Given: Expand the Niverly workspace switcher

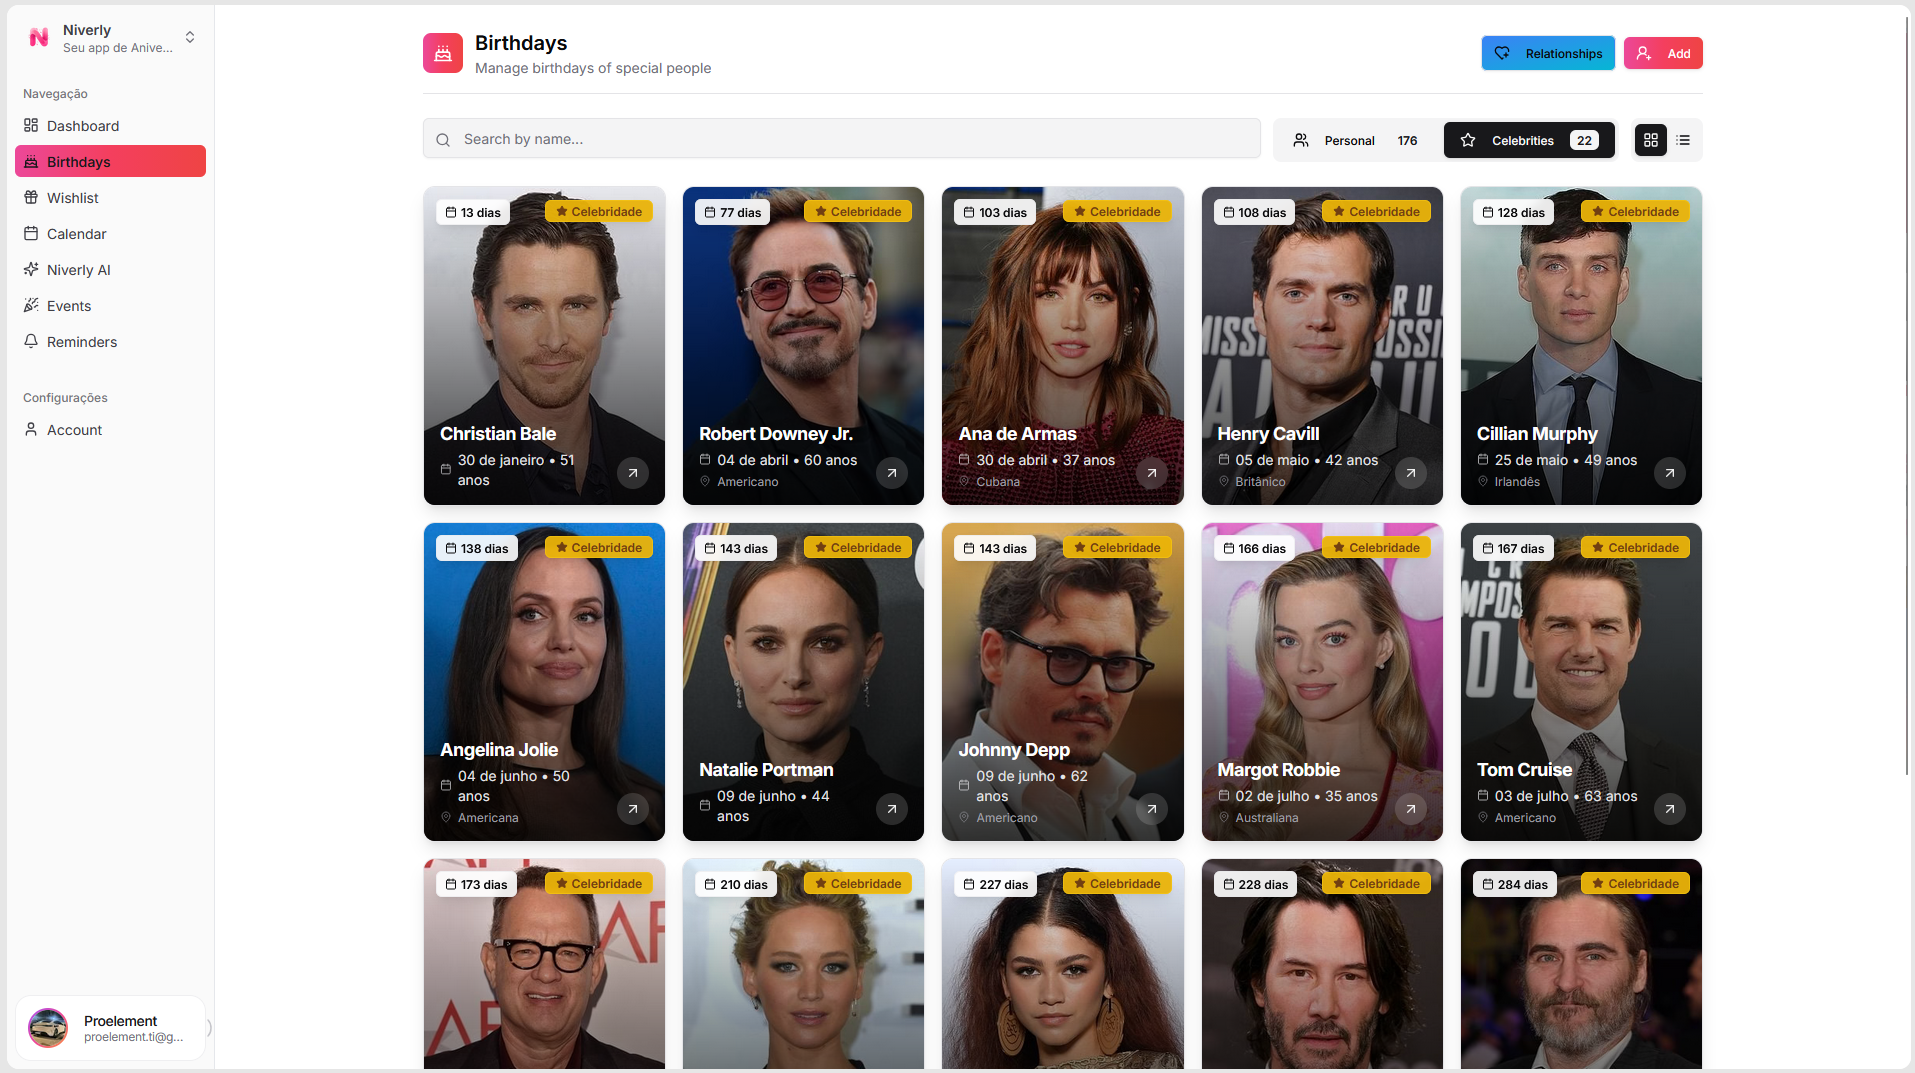Looking at the screenshot, I should tap(190, 38).
